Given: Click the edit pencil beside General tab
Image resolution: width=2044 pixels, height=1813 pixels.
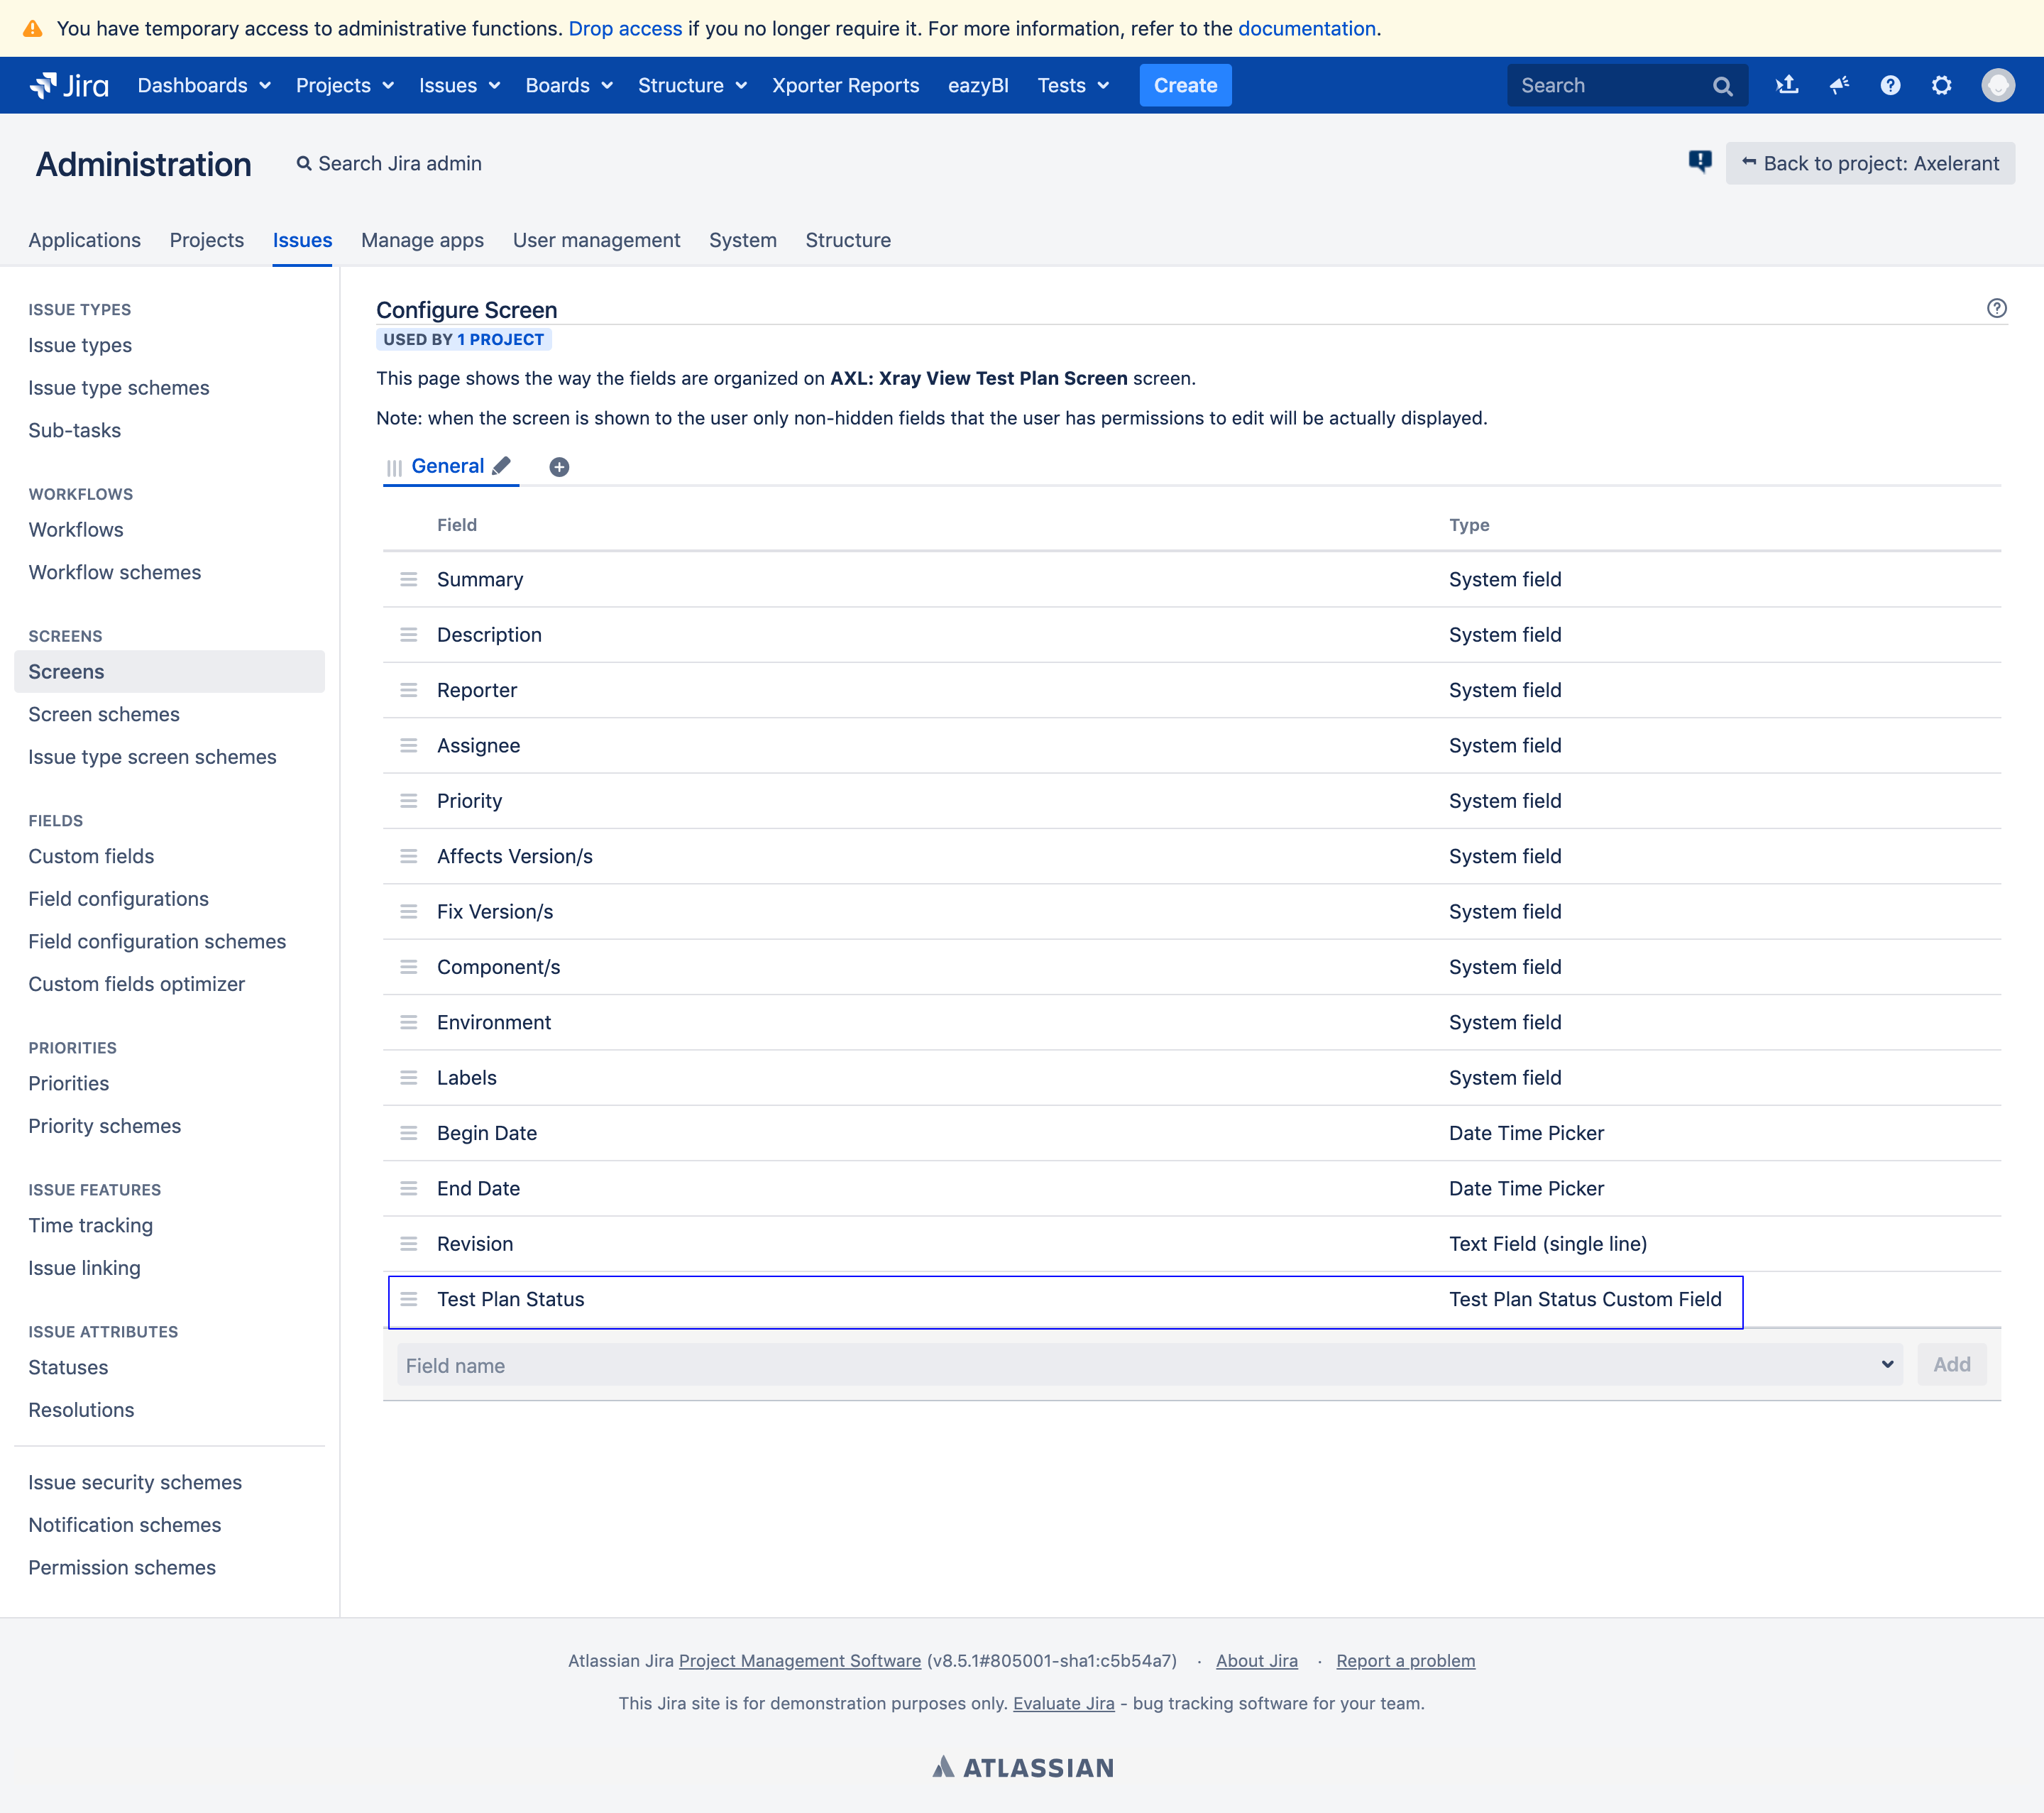Looking at the screenshot, I should tap(502, 465).
